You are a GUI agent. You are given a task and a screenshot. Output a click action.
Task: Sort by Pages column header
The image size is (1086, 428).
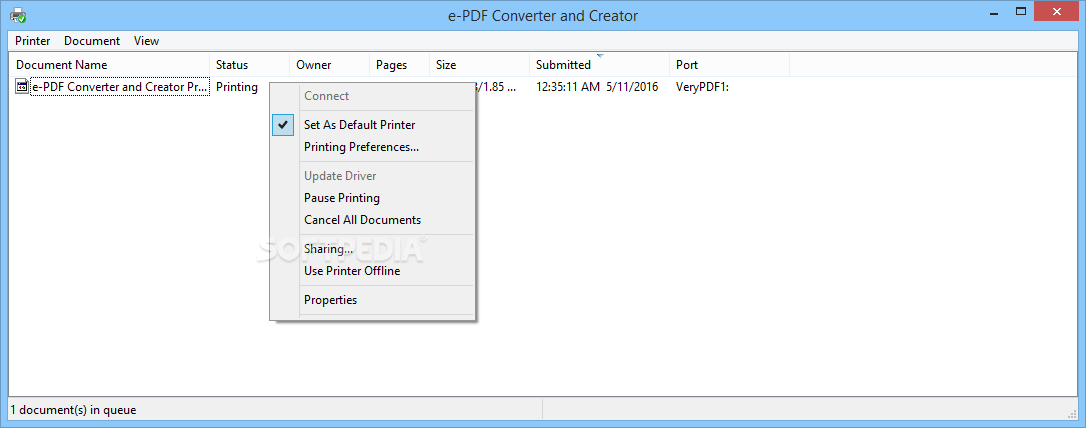point(400,65)
